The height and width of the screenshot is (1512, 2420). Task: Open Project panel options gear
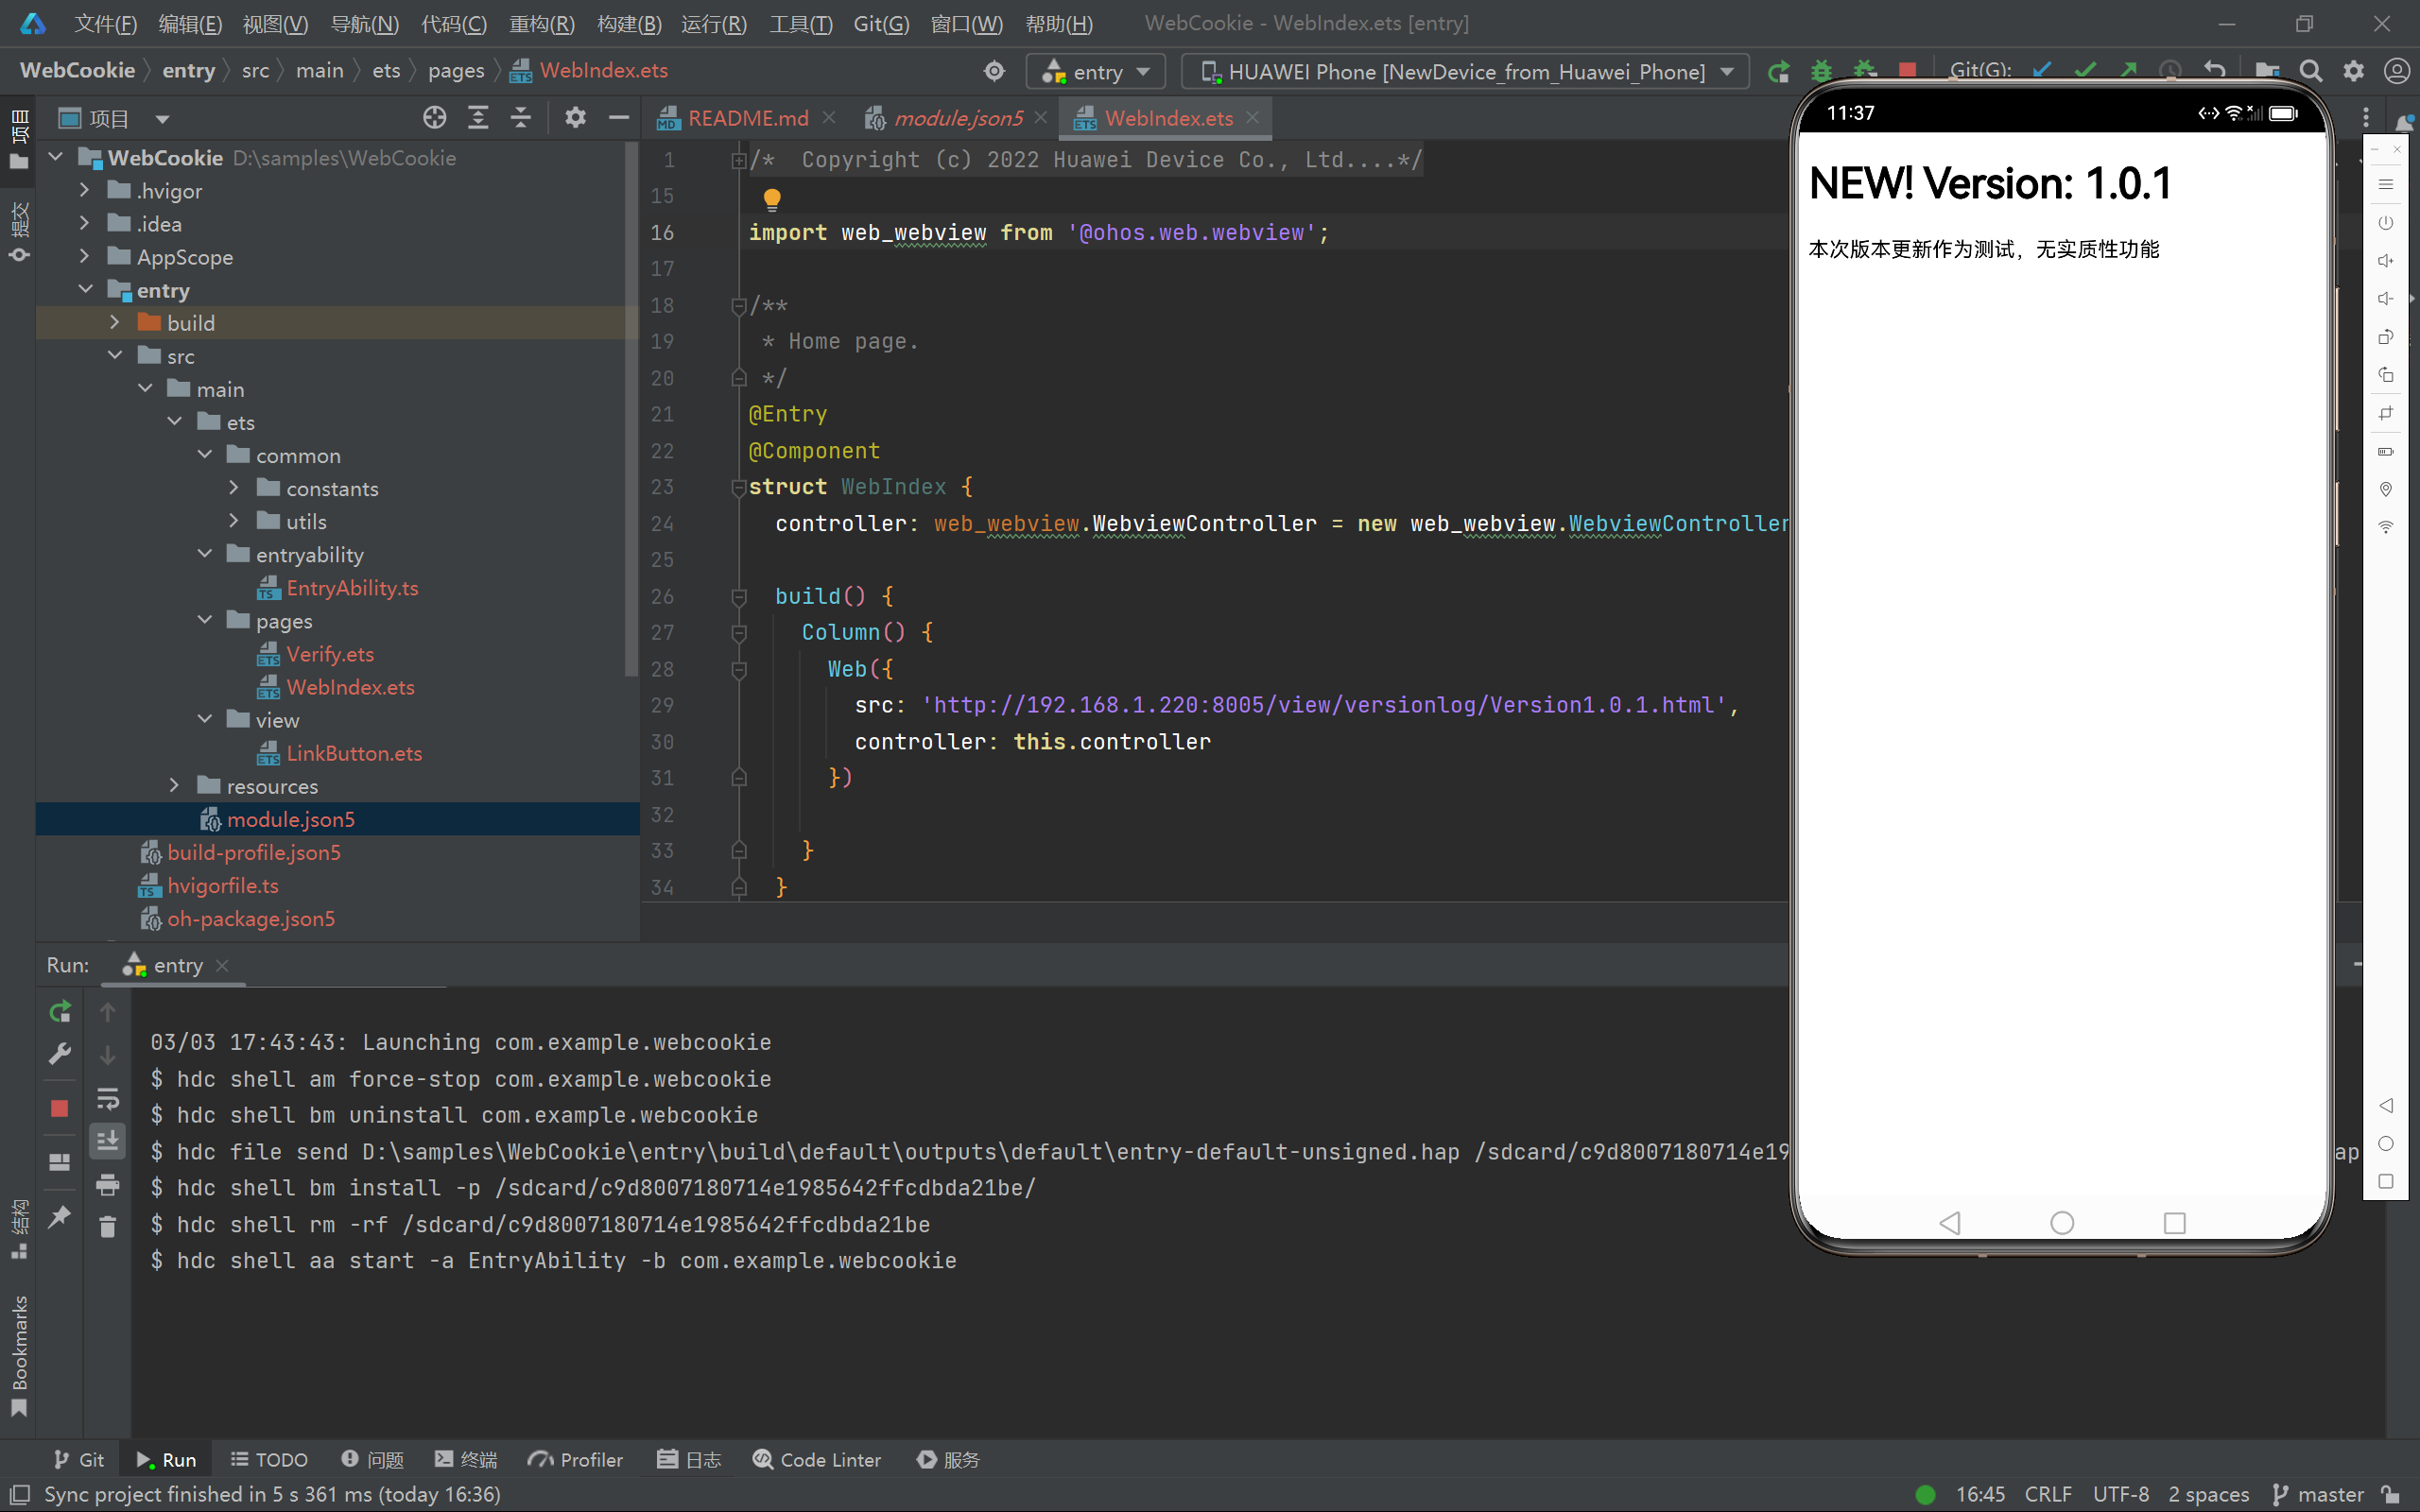click(x=575, y=118)
